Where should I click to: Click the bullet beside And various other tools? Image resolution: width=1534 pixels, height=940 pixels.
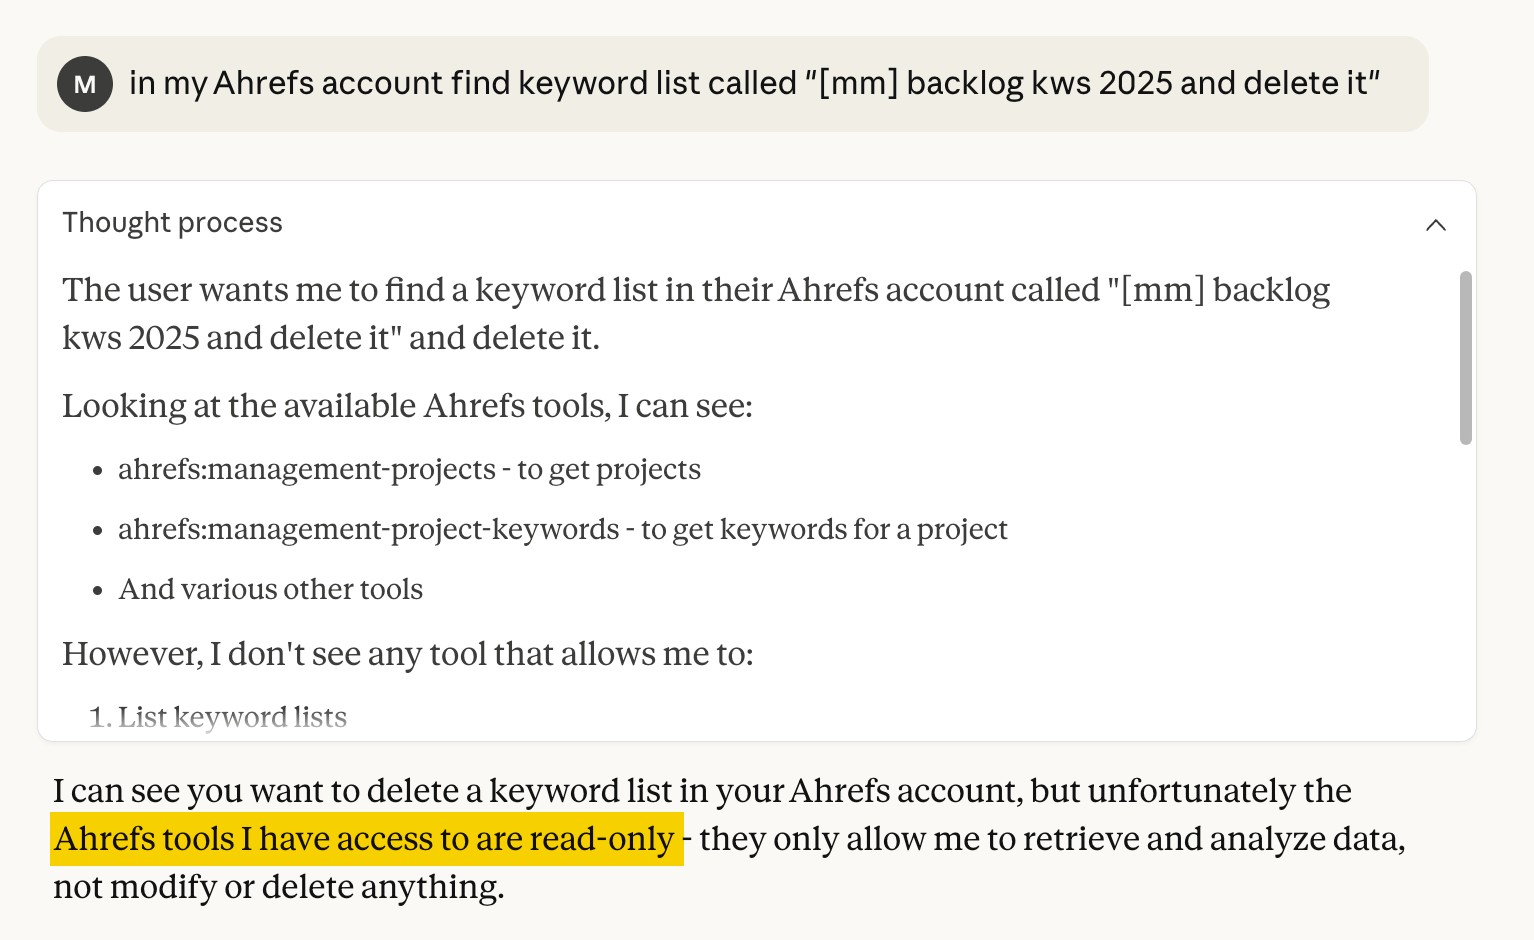97,590
